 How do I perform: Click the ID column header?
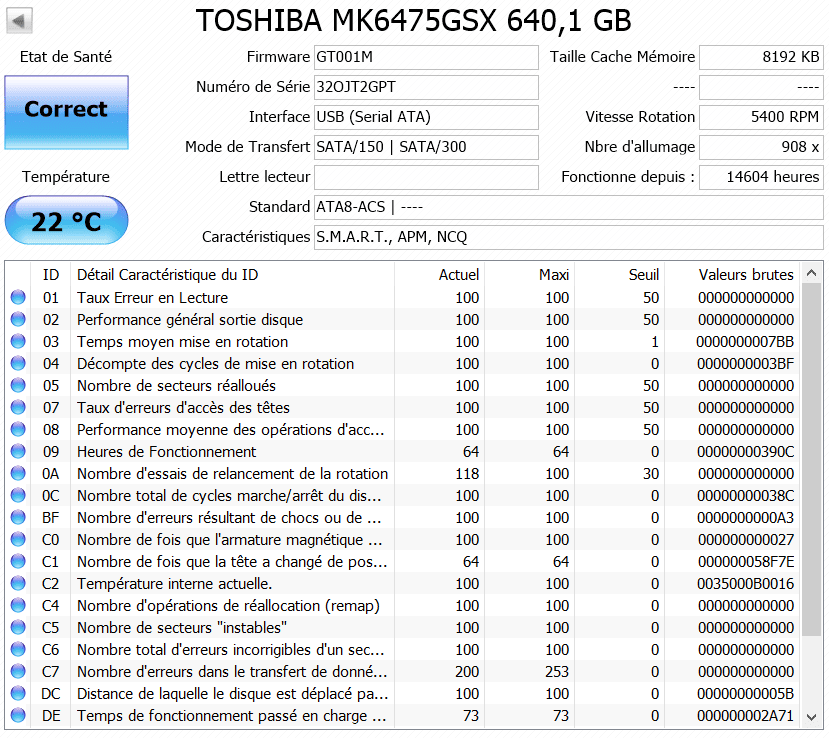click(x=51, y=275)
